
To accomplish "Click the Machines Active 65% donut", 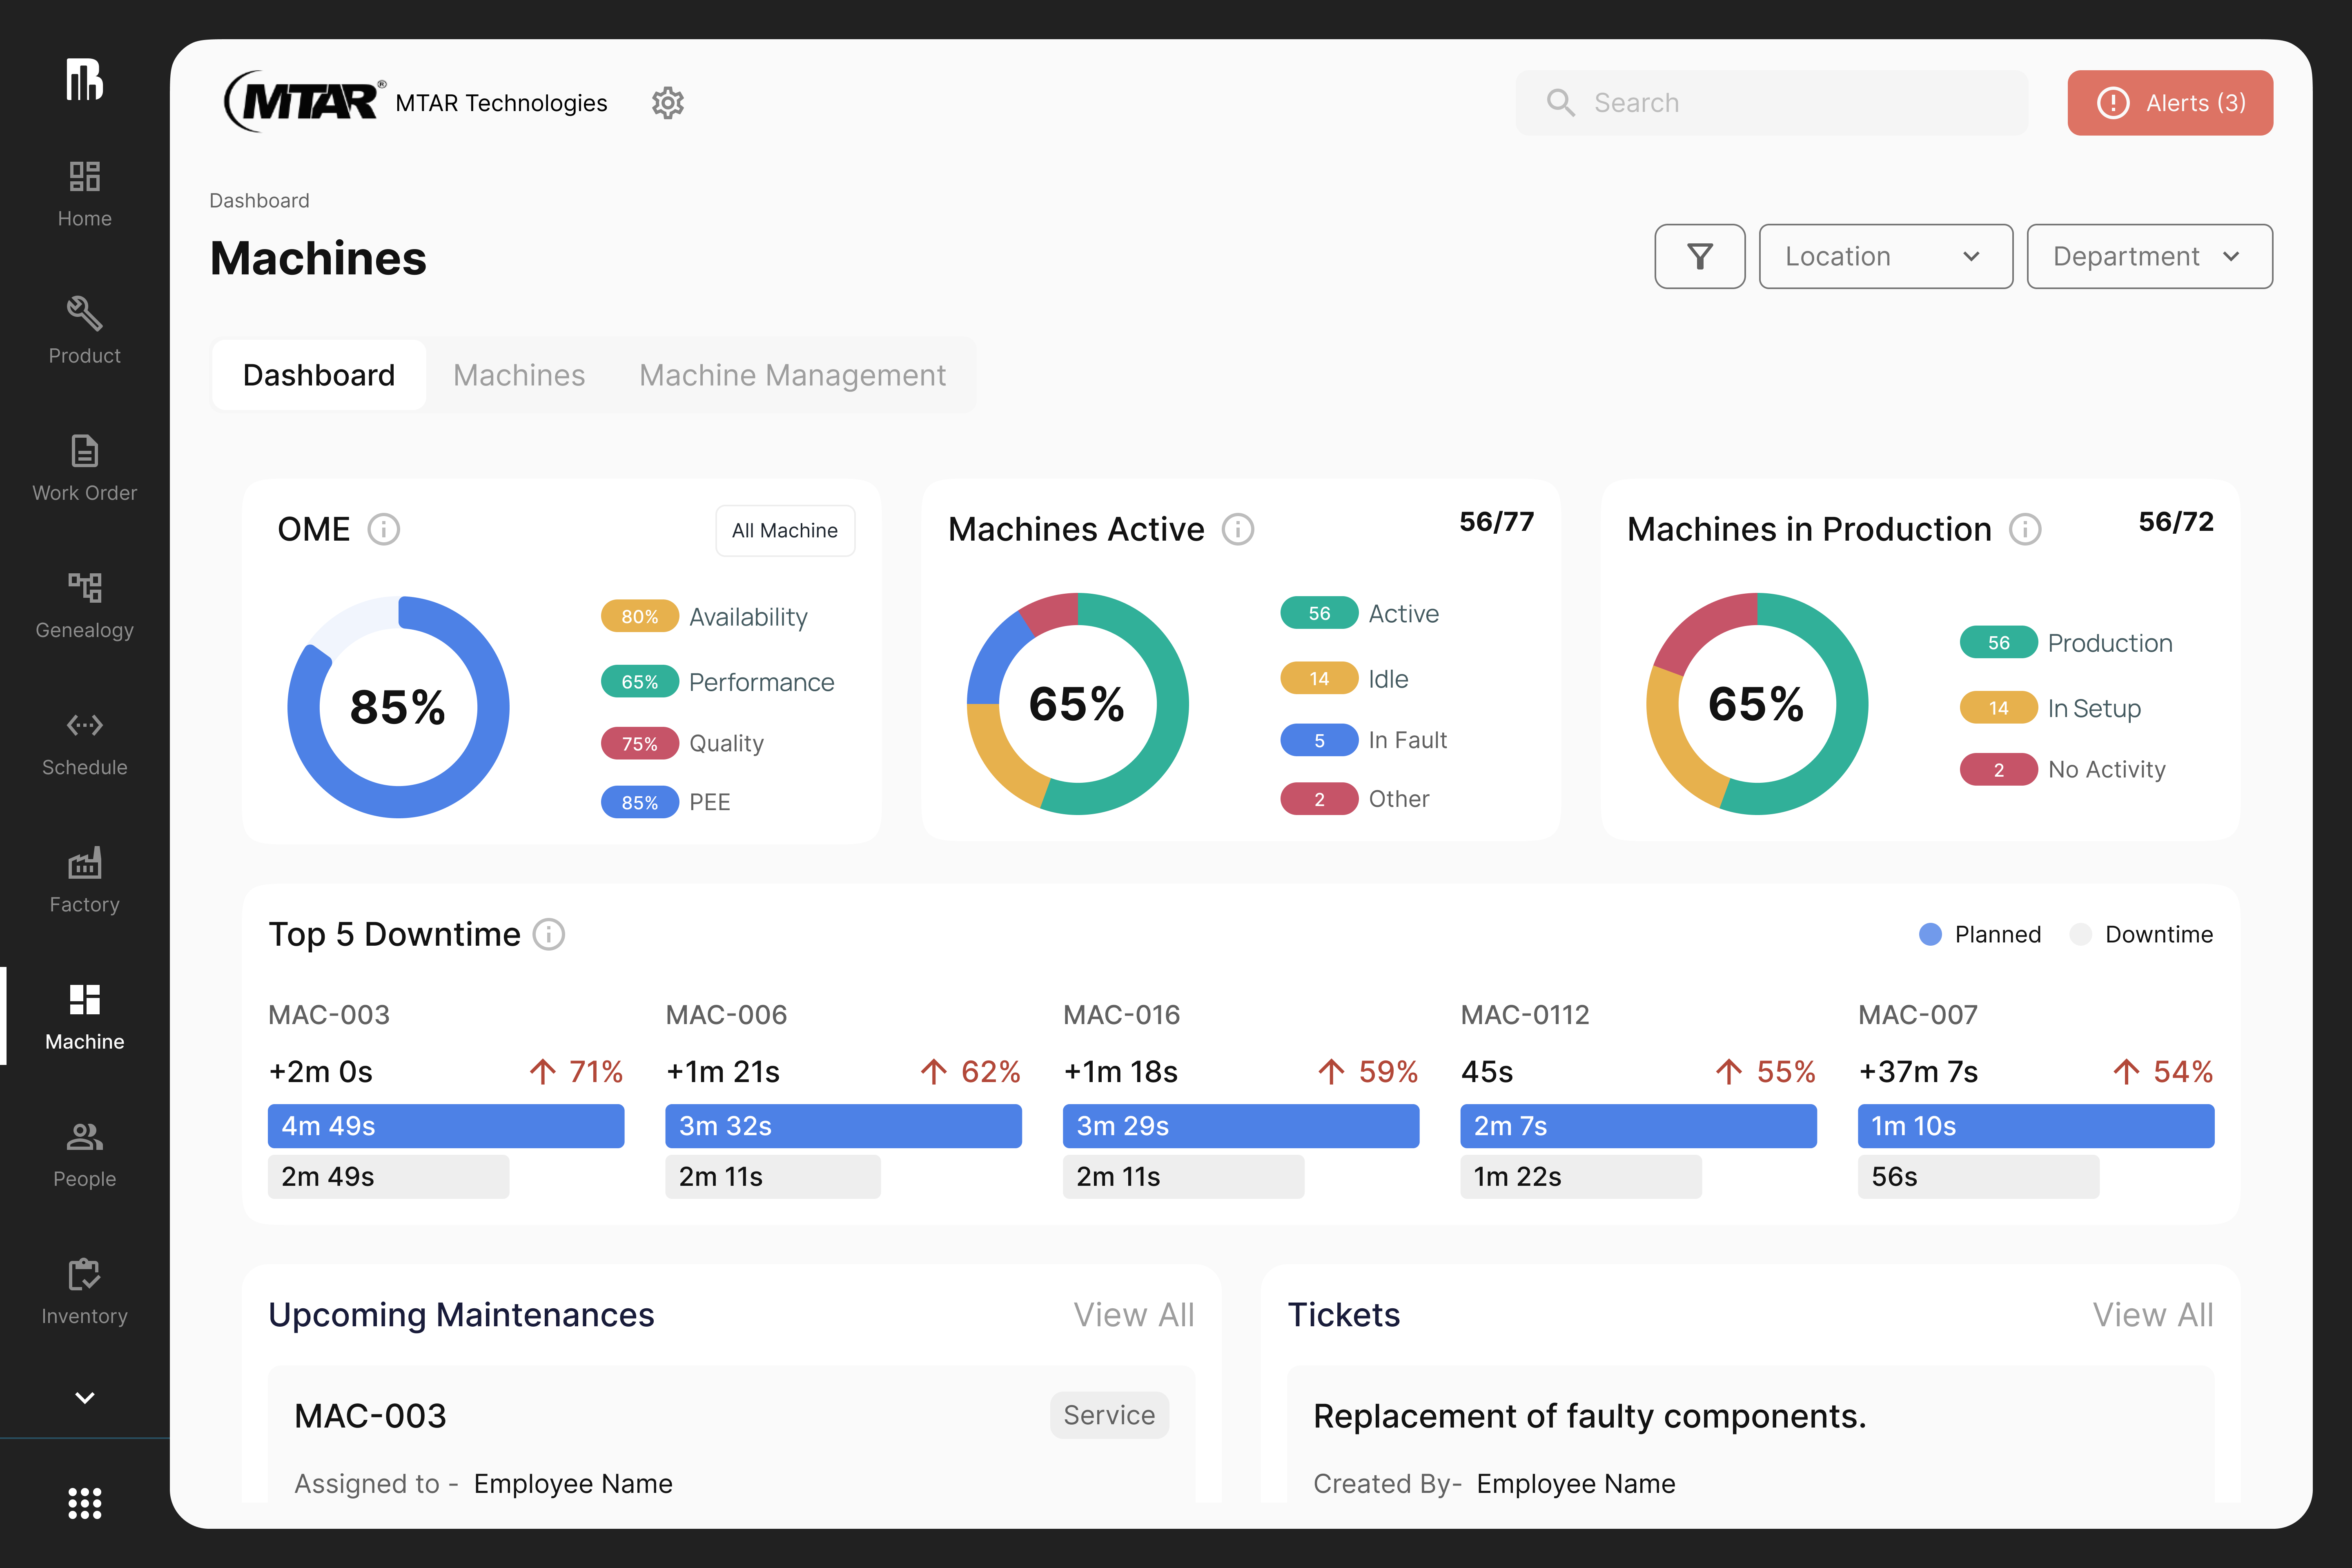I will coord(1077,703).
